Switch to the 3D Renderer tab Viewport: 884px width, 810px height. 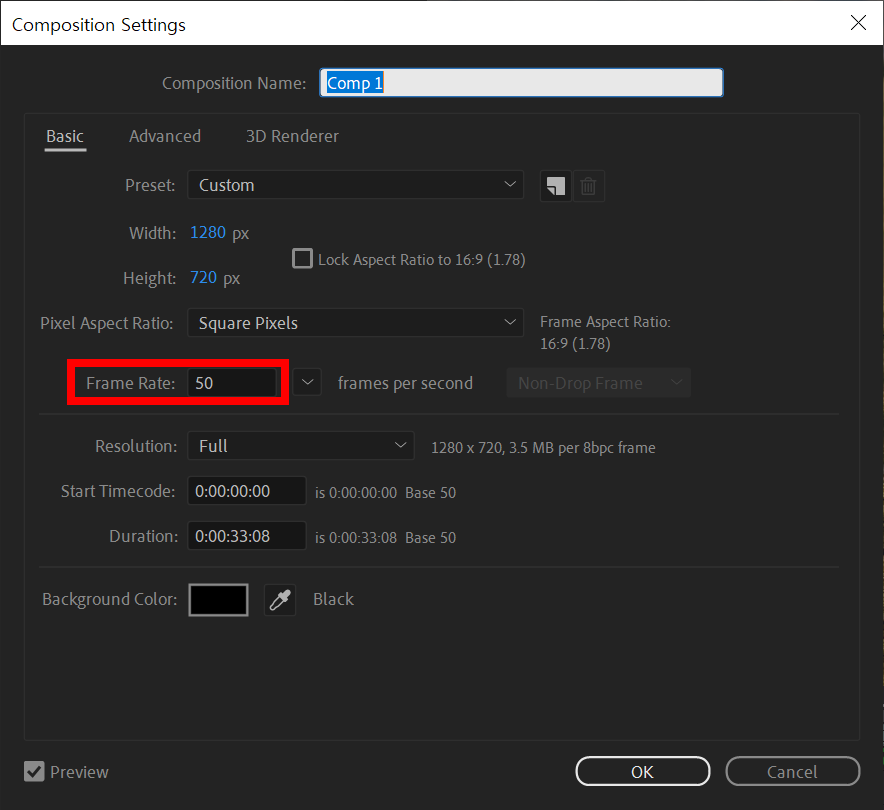(x=292, y=136)
